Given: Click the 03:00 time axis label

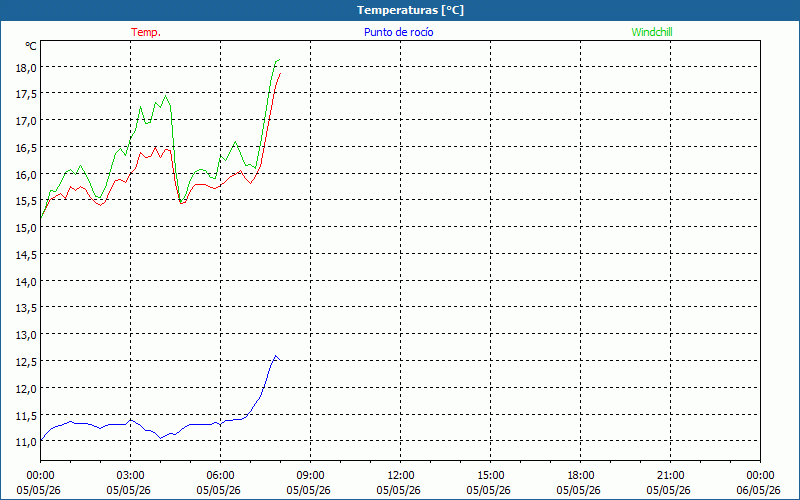Looking at the screenshot, I should click(131, 476).
